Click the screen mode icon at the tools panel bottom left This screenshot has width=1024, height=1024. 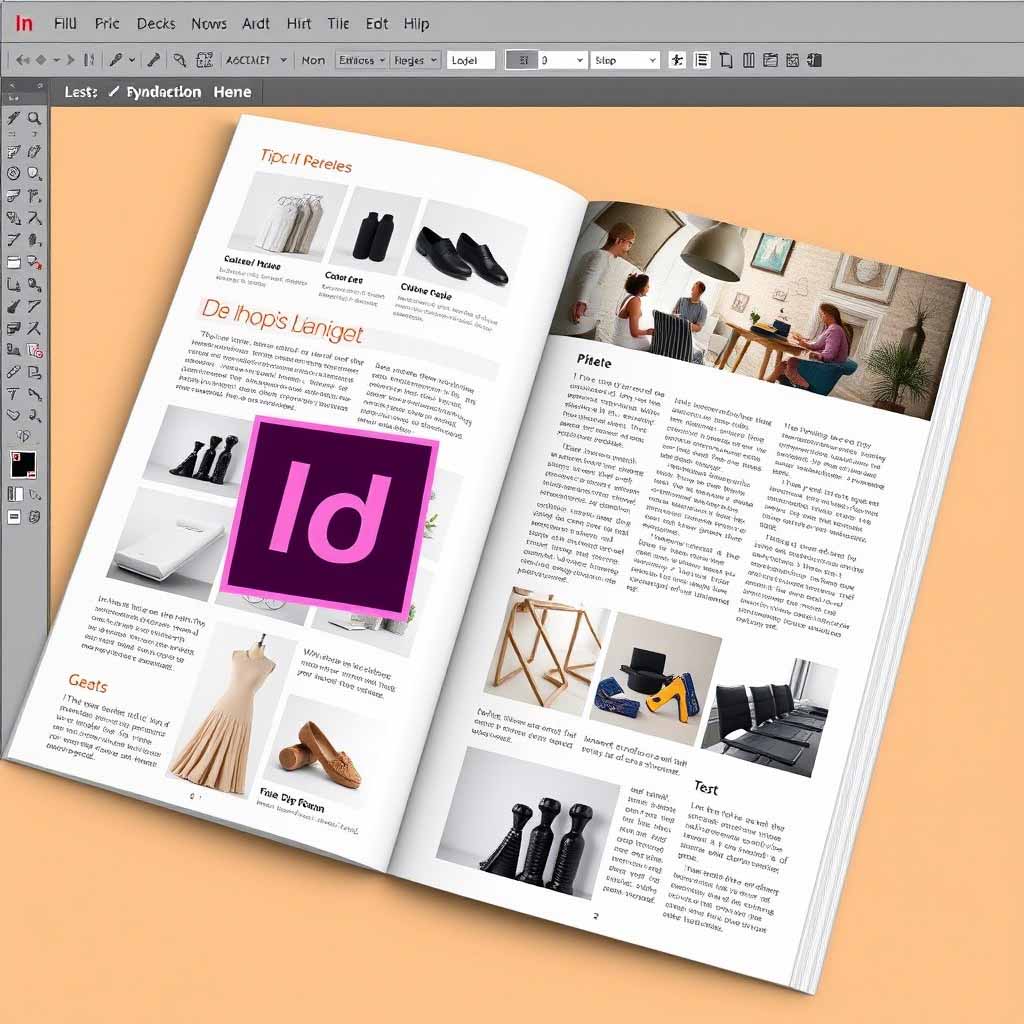pos(14,517)
